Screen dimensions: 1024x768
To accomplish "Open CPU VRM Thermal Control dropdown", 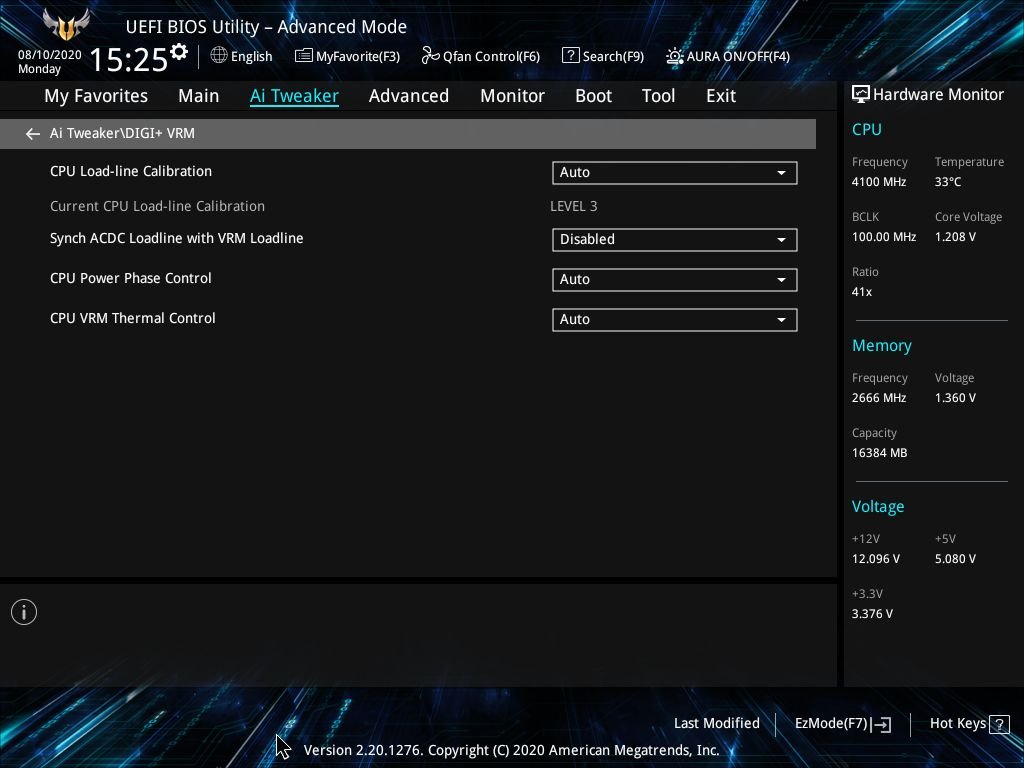I will [675, 320].
